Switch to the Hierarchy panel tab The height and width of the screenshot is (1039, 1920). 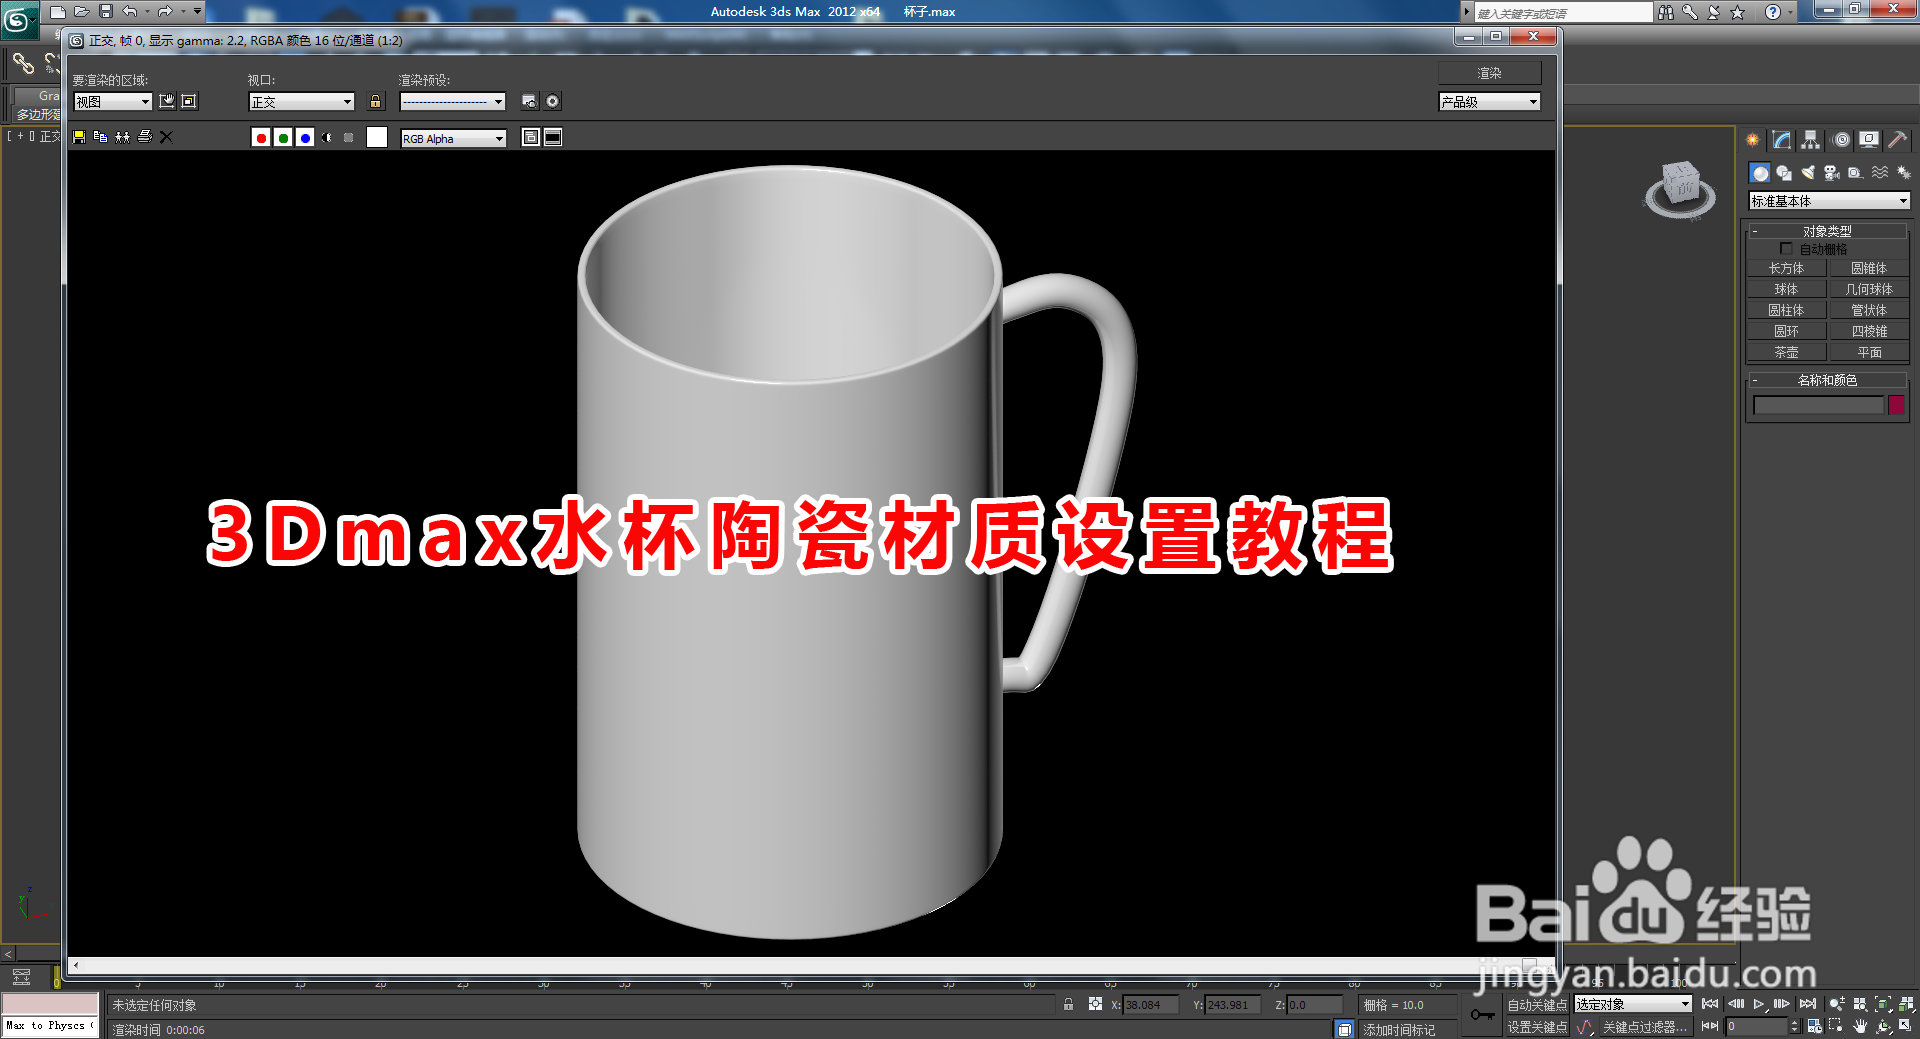pos(1810,140)
